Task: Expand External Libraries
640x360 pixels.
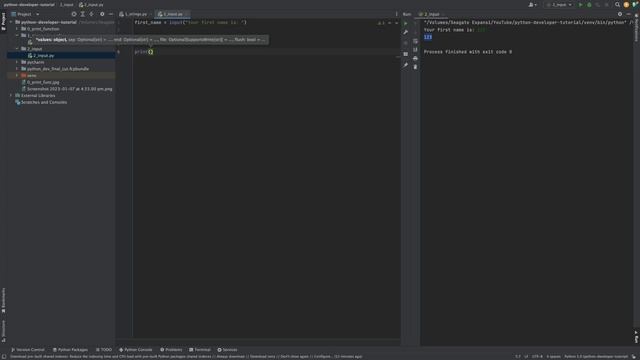Action: (x=11, y=96)
